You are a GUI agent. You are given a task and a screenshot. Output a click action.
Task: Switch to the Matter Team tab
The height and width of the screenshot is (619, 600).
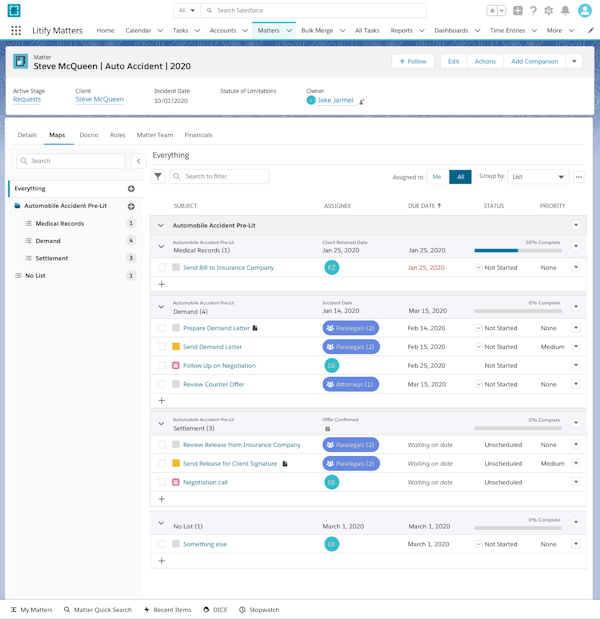[155, 135]
